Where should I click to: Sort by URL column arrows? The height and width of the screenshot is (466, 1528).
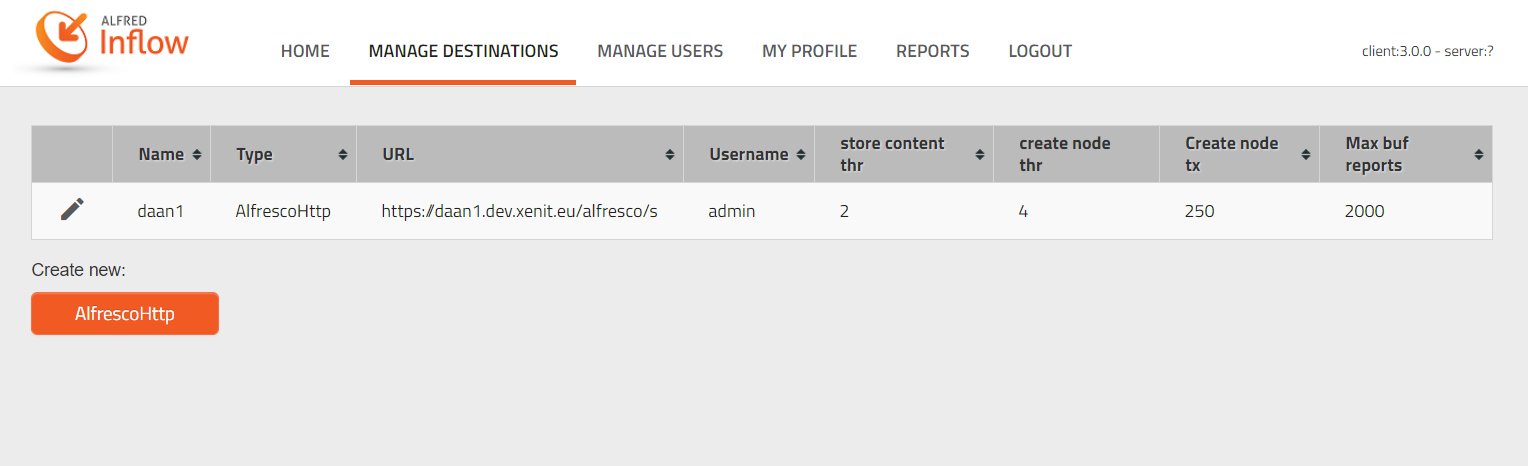[x=670, y=155]
